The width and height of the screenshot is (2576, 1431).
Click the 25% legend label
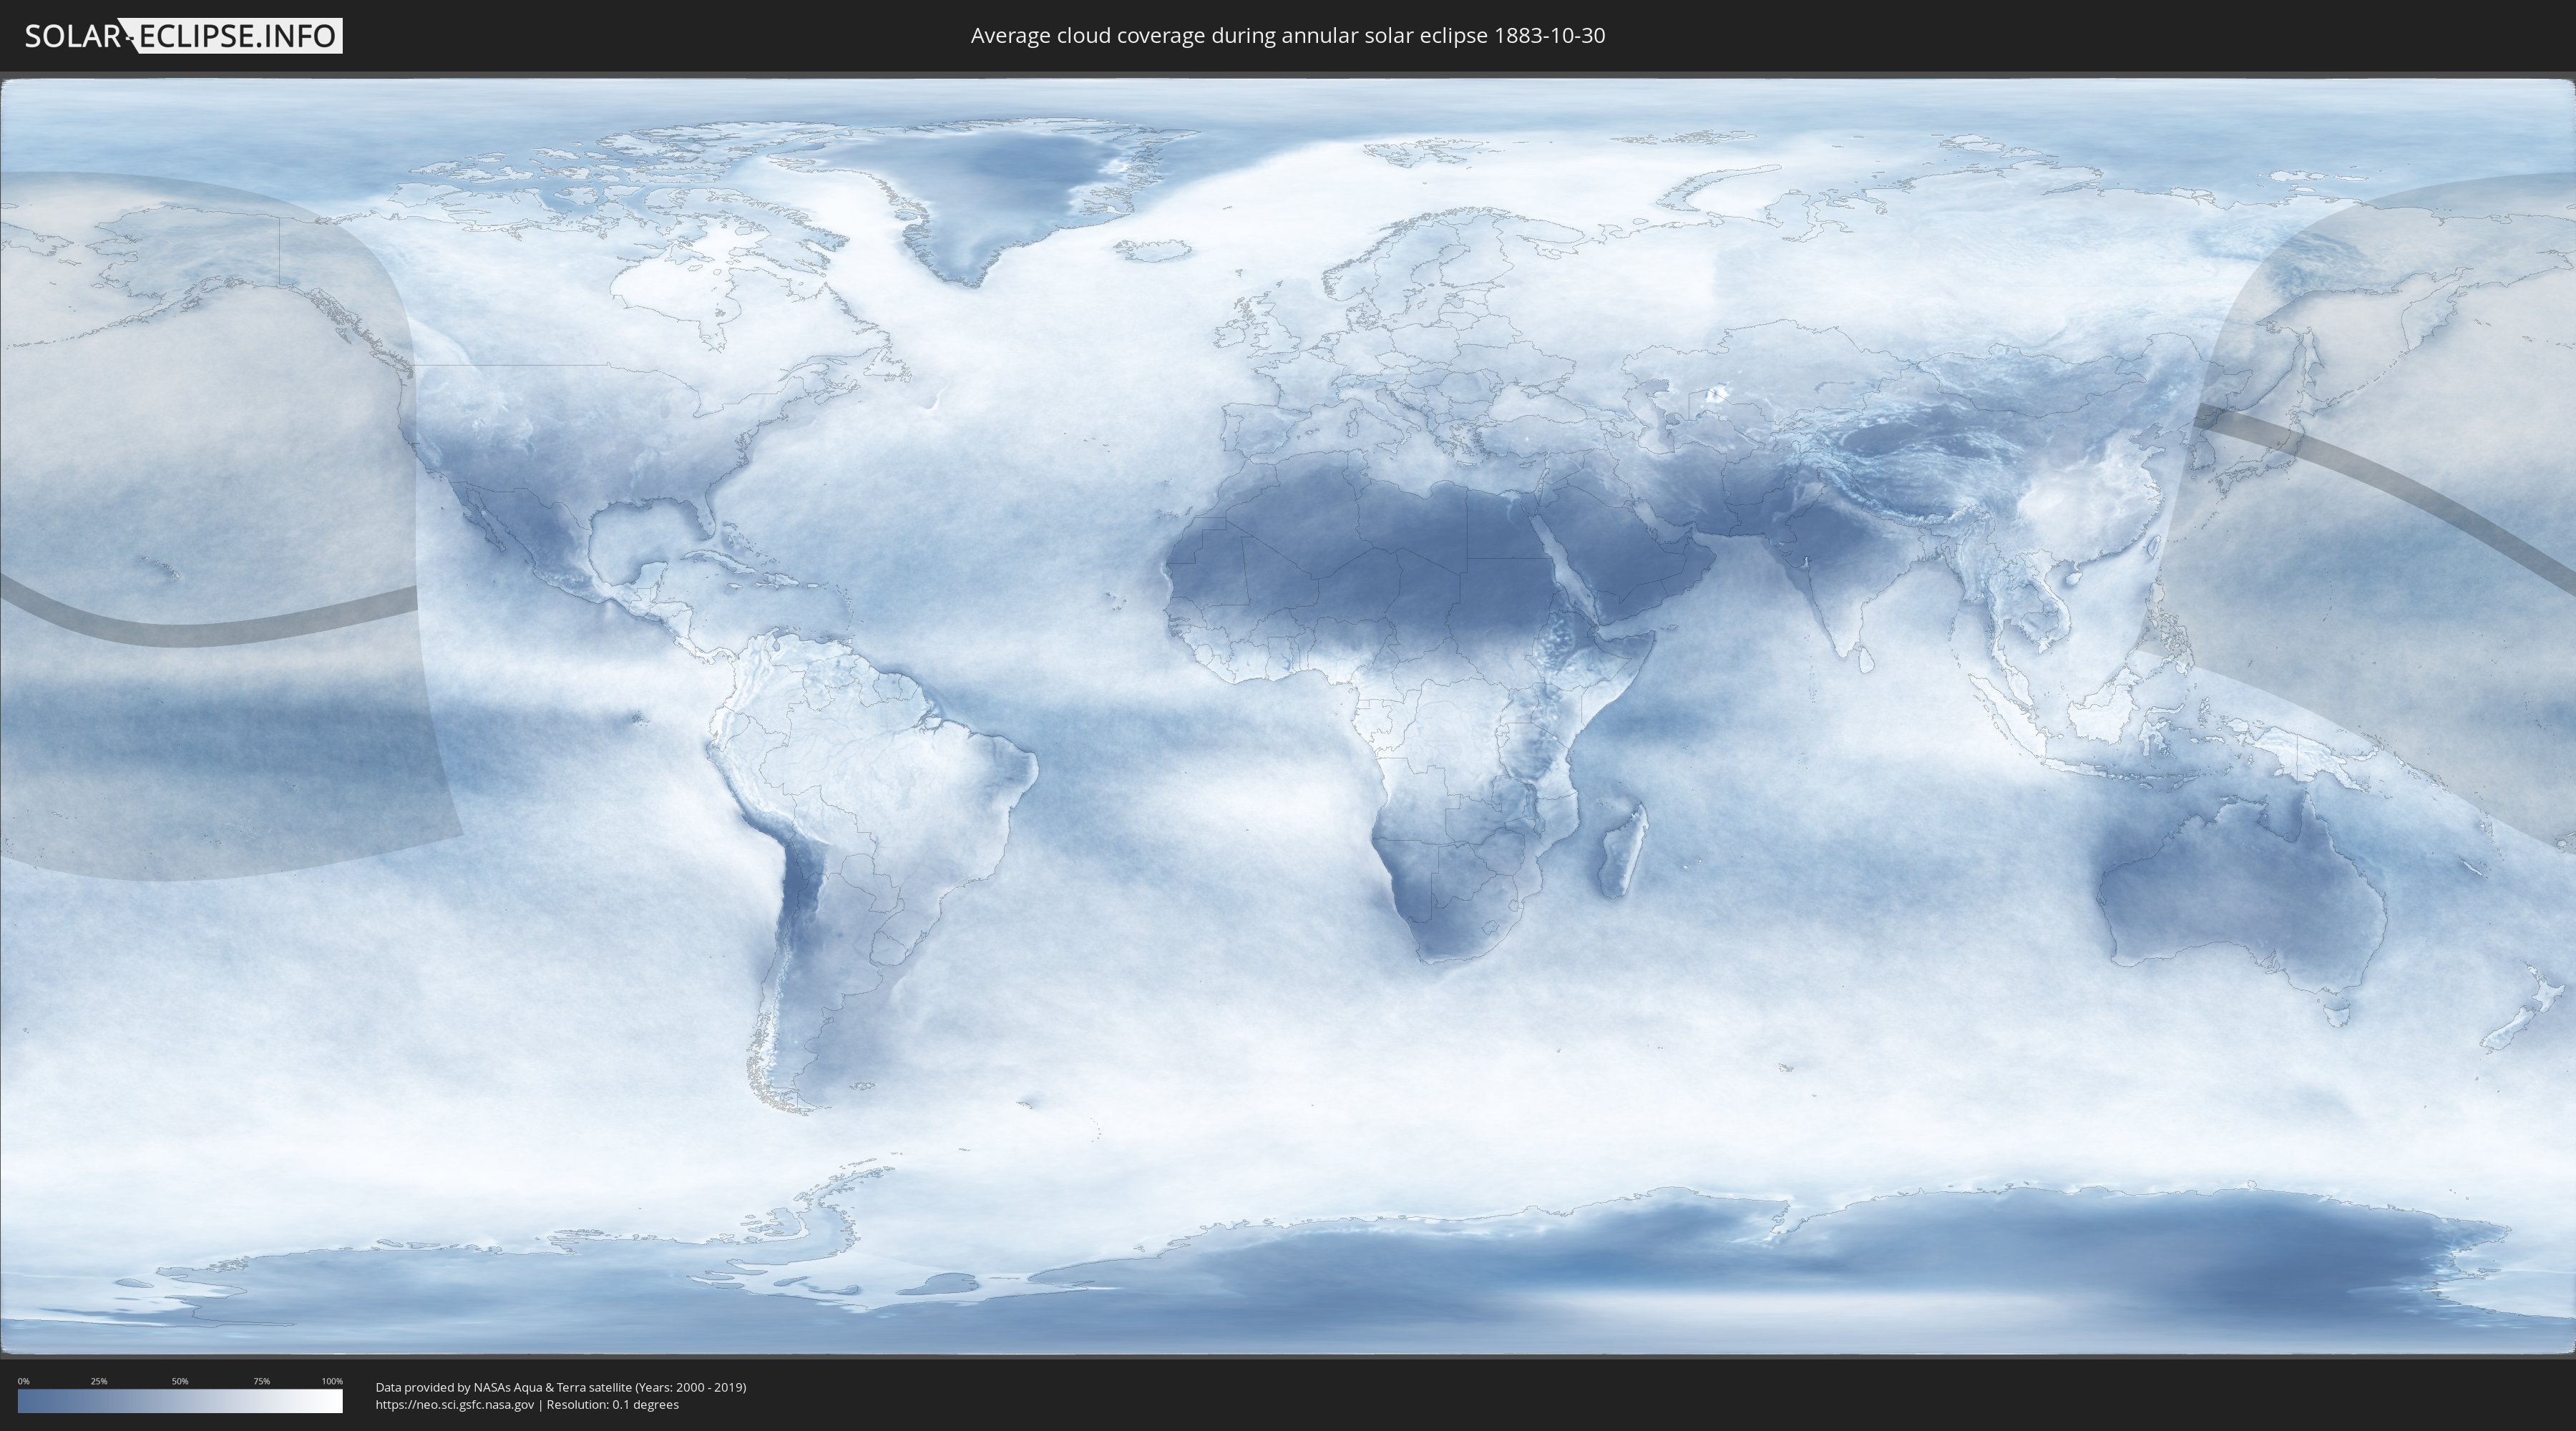click(x=99, y=1381)
